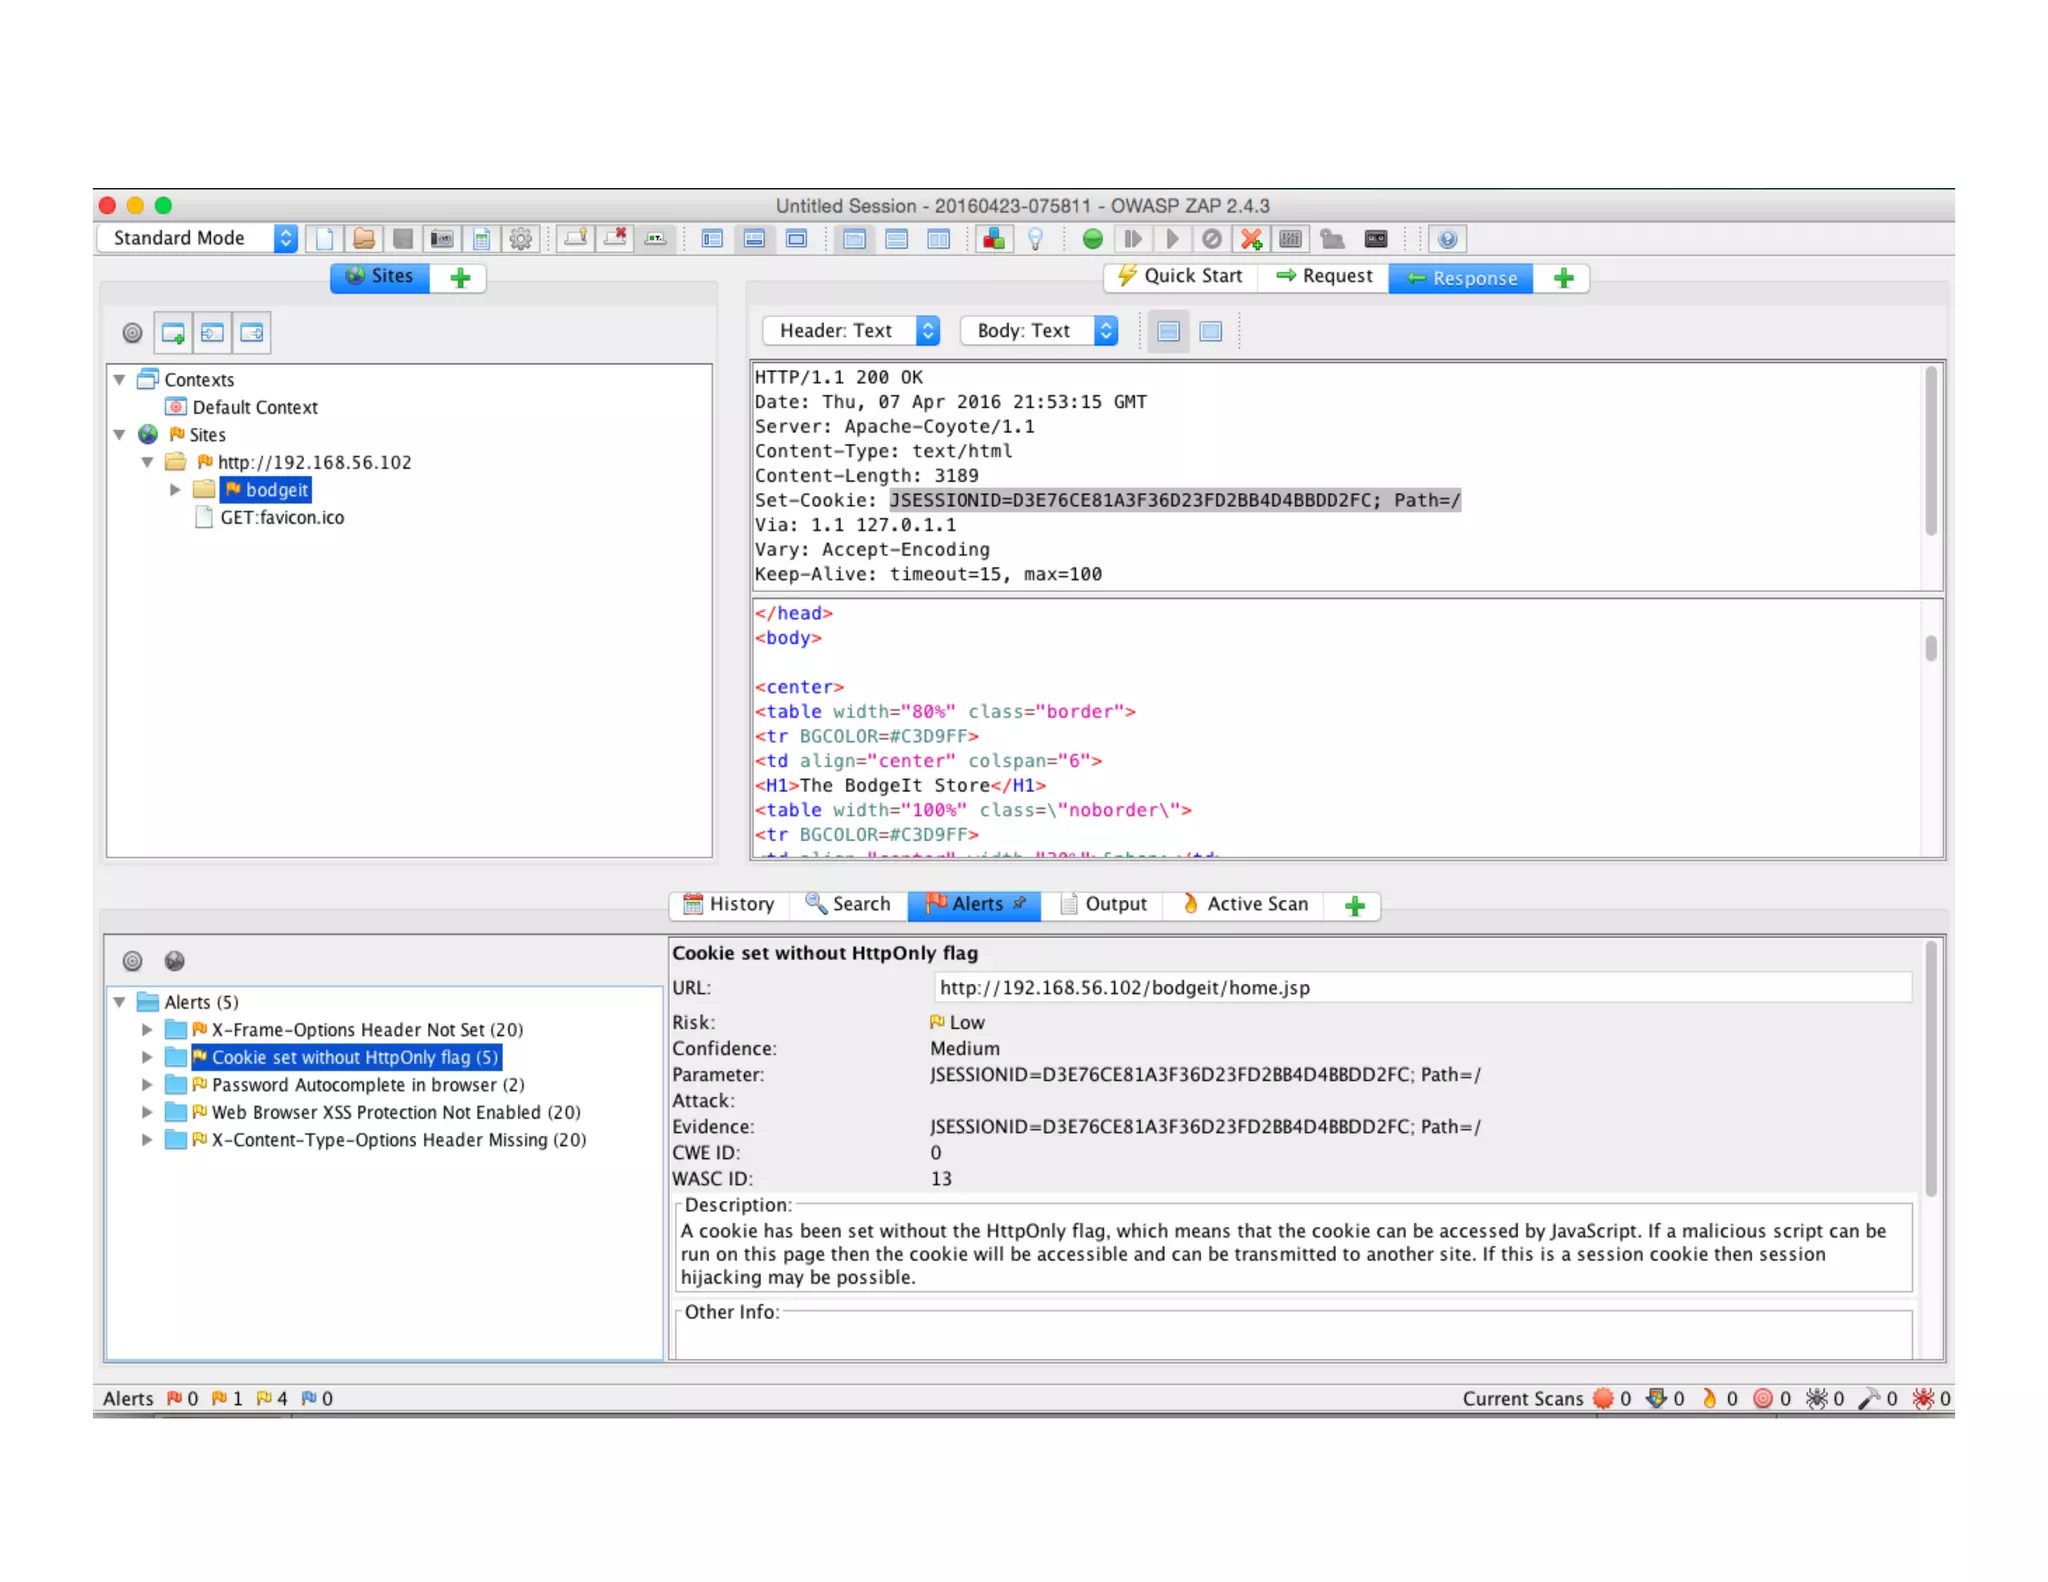Expand X-Frame-Options Header Not Set alert

(147, 1030)
